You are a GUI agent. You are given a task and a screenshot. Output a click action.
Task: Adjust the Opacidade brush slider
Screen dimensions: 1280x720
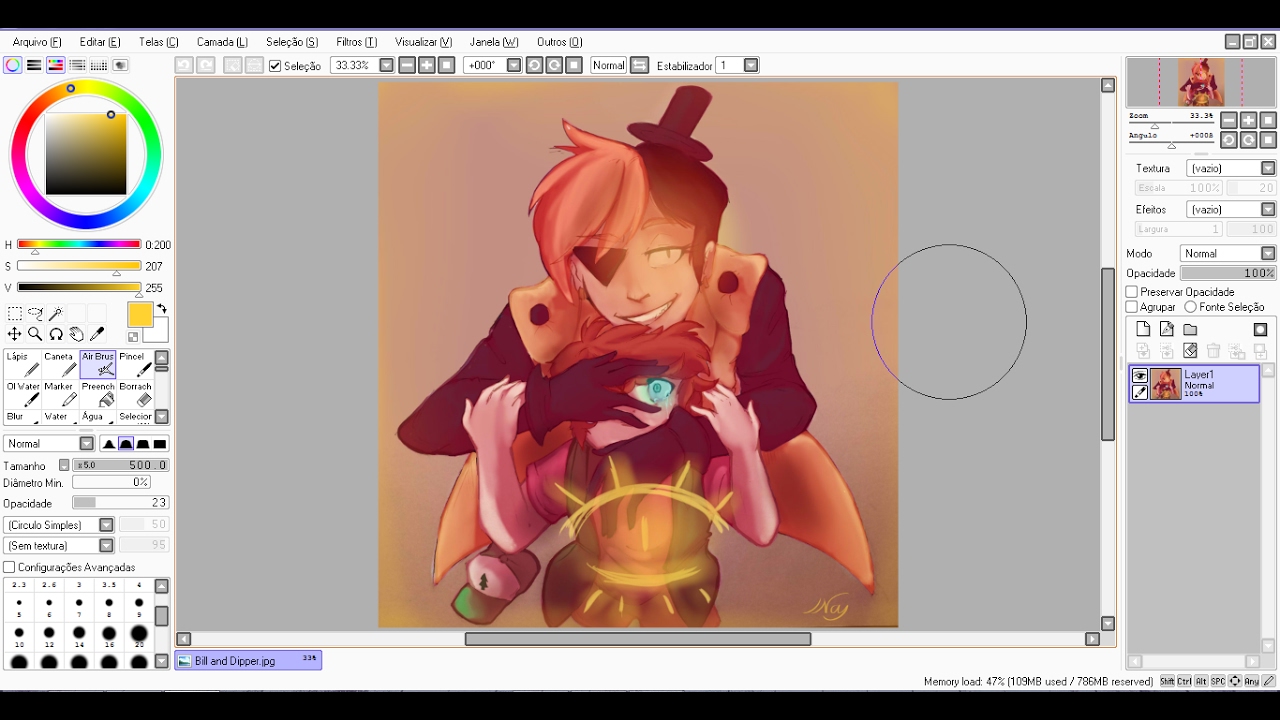pos(120,502)
